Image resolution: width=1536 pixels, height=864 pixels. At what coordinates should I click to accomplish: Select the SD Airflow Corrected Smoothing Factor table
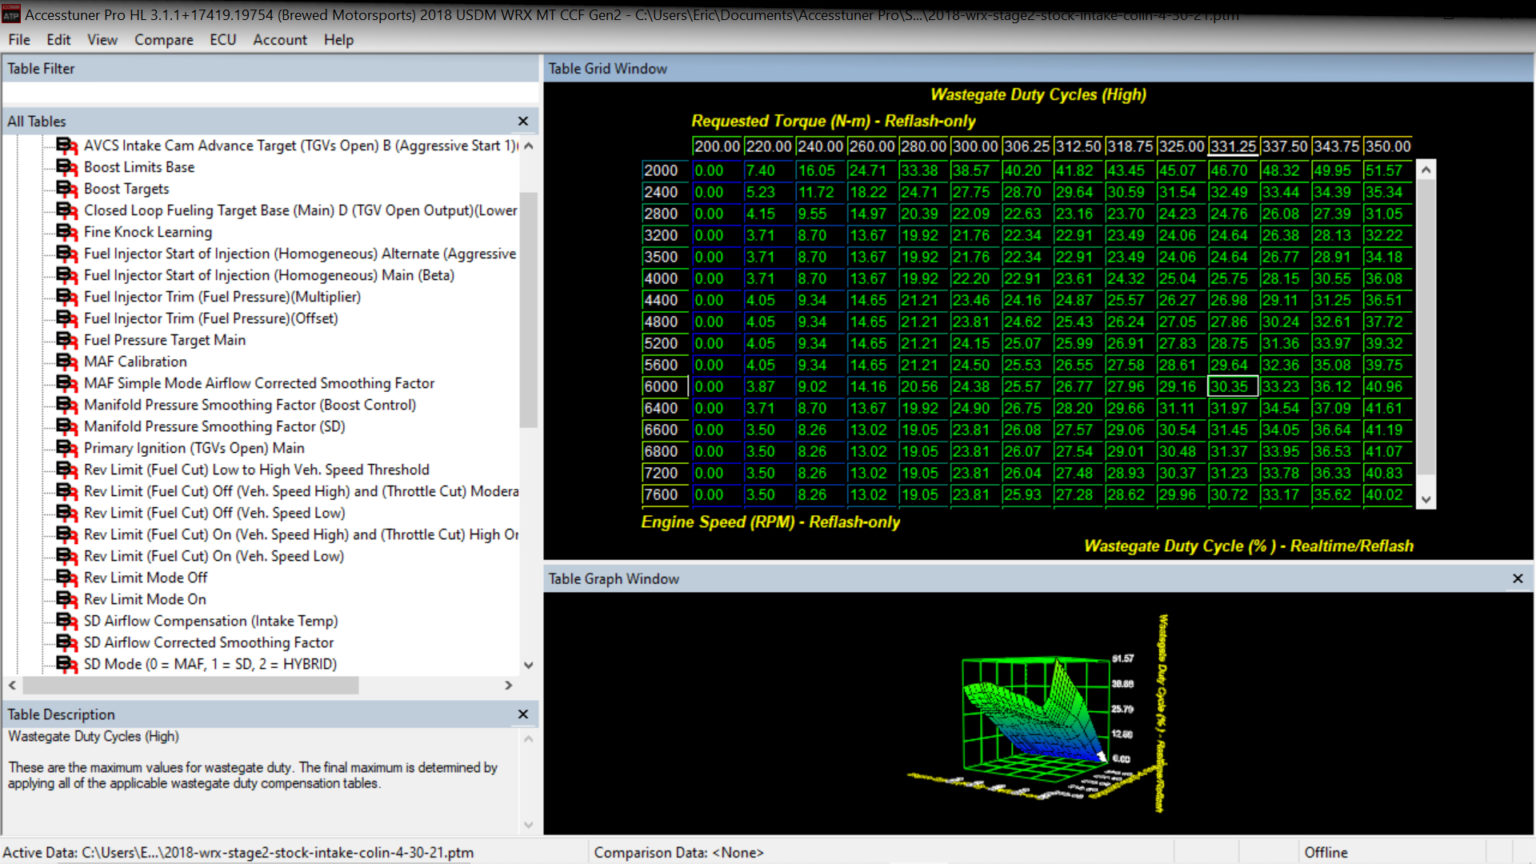pos(208,642)
